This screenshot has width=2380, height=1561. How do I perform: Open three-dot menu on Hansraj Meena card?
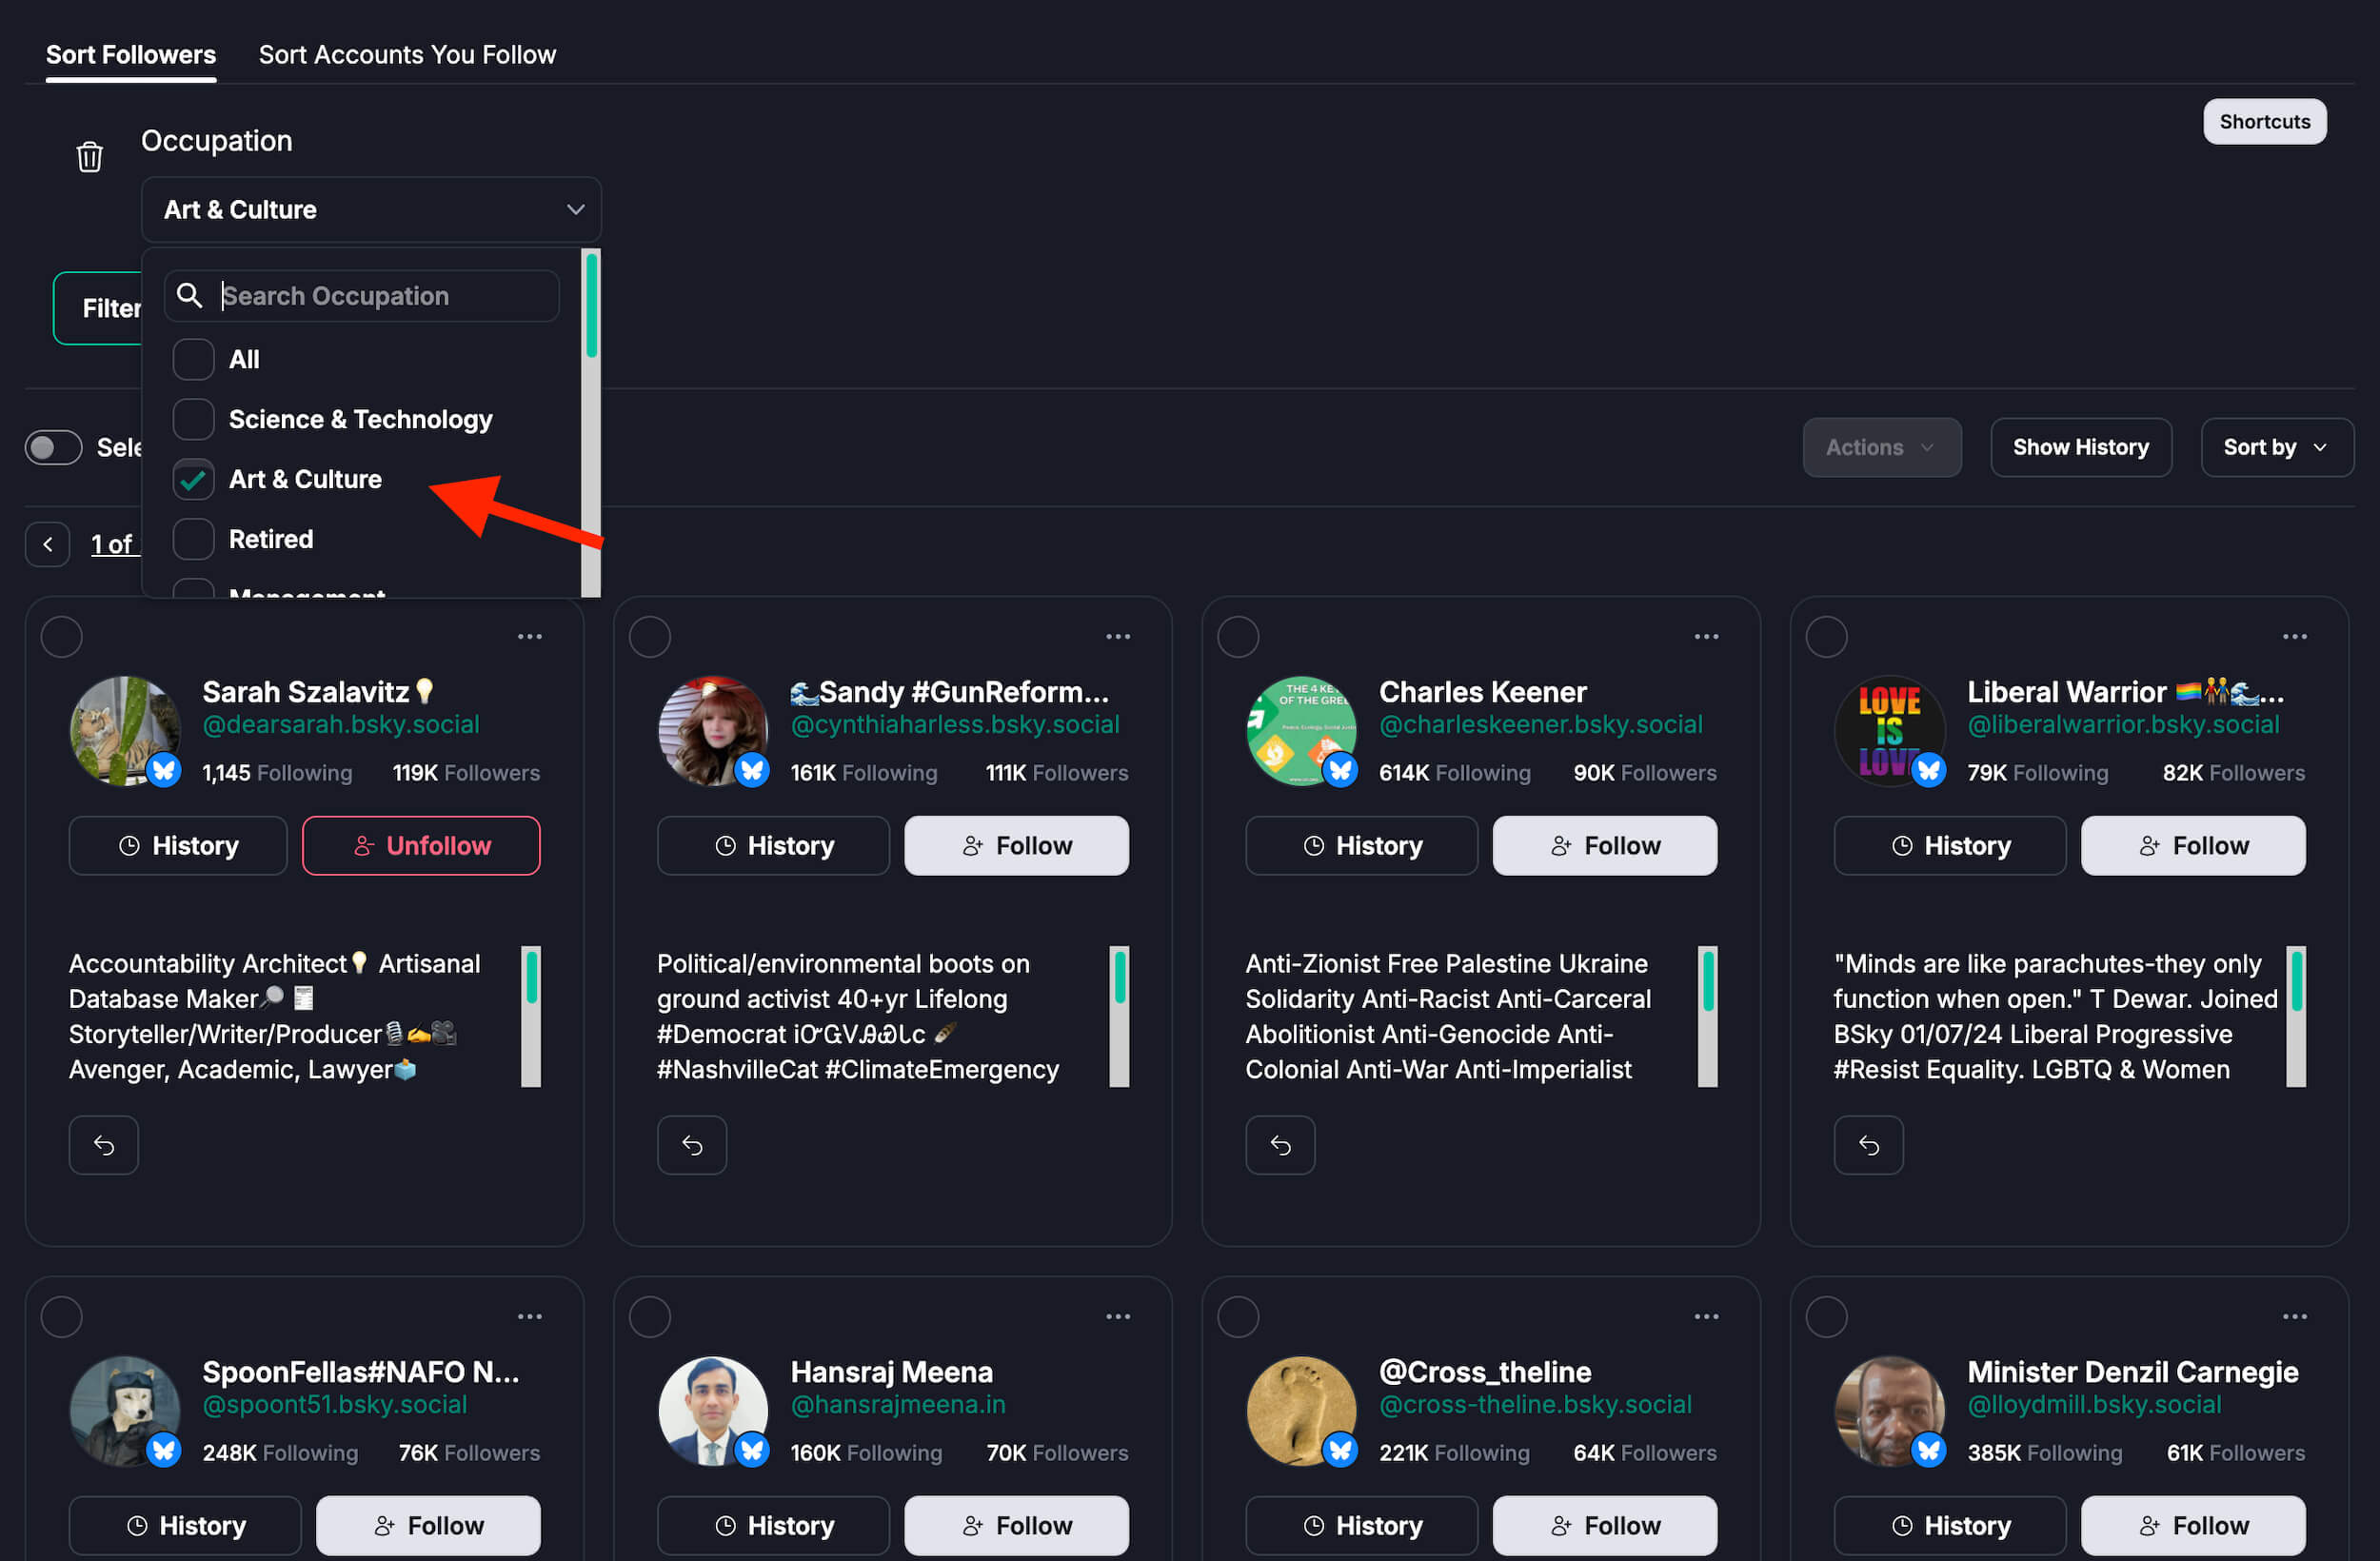[x=1118, y=1317]
